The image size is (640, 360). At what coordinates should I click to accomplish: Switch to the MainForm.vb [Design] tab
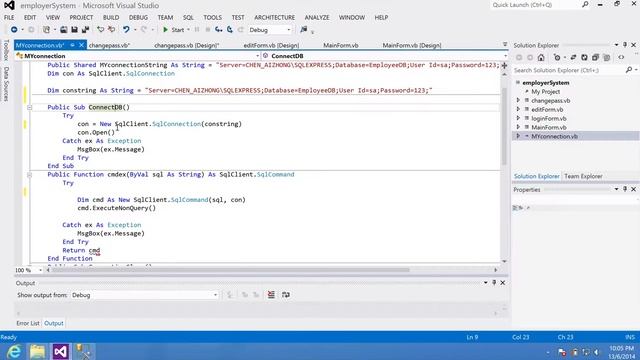click(x=412, y=45)
